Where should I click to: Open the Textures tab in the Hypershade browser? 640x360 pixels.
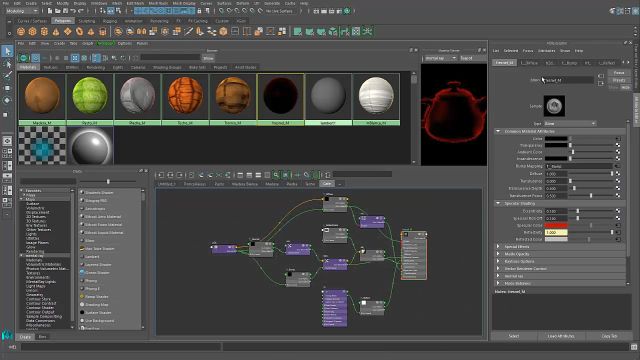pos(51,67)
